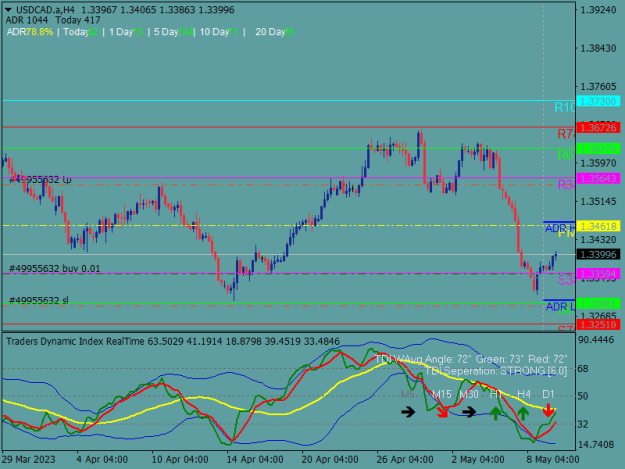Screen dimensions: 625x469
Task: Click the green R6 level label
Action: [566, 155]
